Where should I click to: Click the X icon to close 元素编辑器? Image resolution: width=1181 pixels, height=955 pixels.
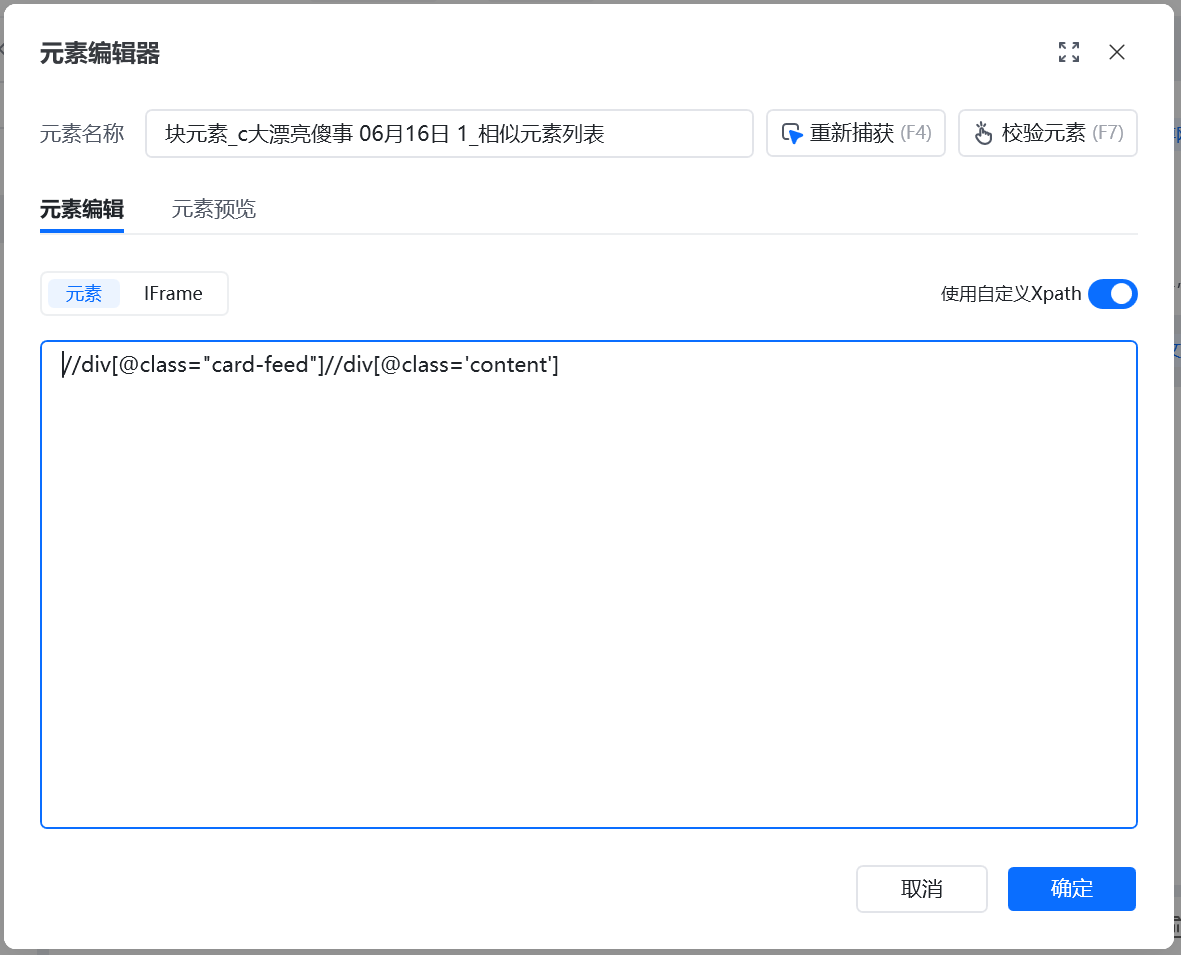point(1117,52)
